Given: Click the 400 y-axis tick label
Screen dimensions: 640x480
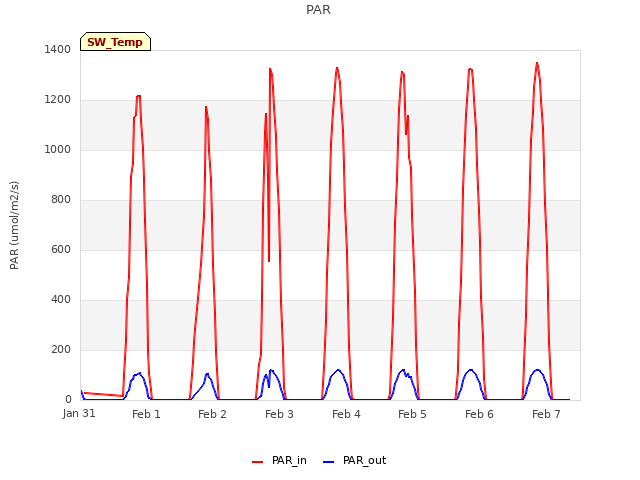Looking at the screenshot, I should pyautogui.click(x=61, y=300).
